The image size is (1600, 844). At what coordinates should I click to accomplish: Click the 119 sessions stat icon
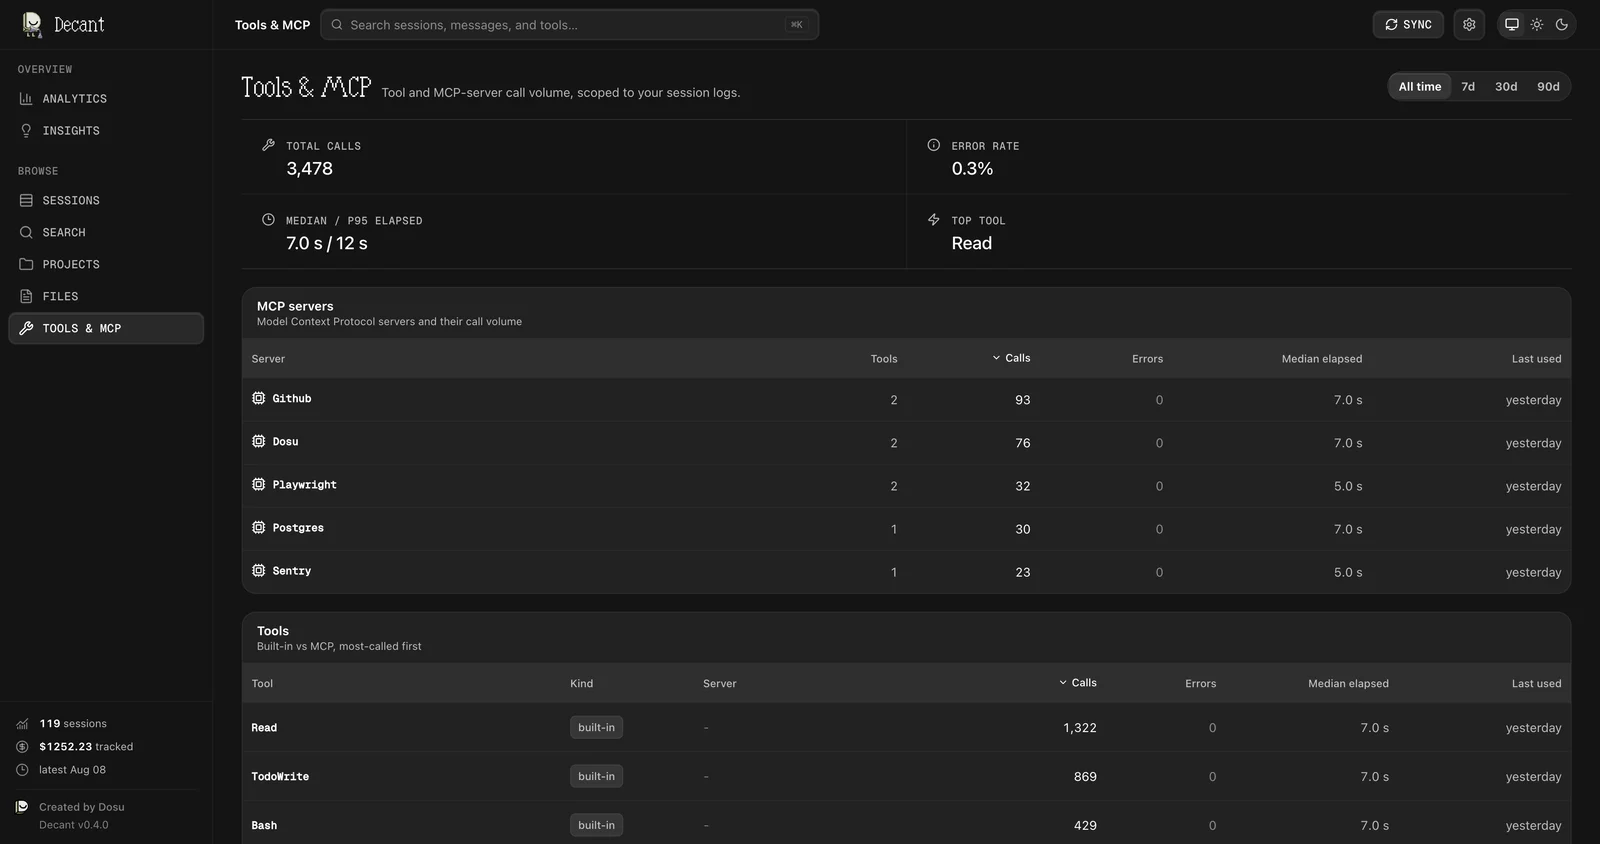pyautogui.click(x=22, y=724)
